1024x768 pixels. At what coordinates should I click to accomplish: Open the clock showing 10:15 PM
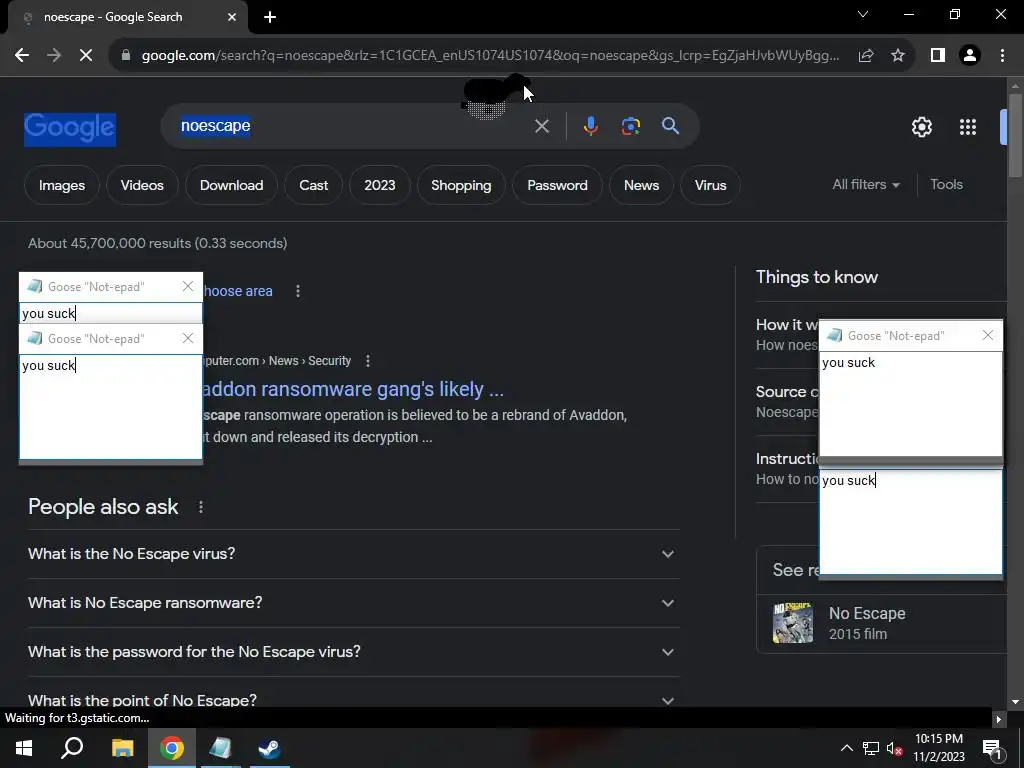pos(939,748)
